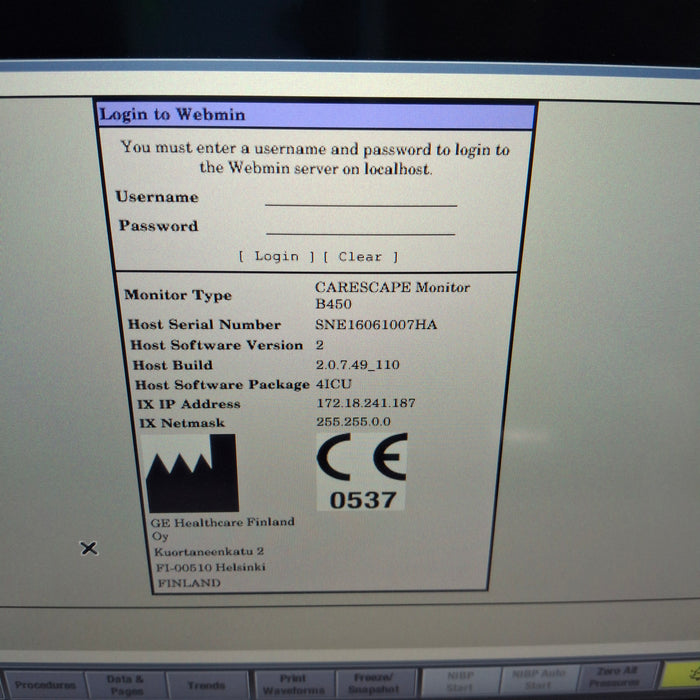Click the 4ICU software package value
The height and width of the screenshot is (700, 700).
[x=333, y=384]
